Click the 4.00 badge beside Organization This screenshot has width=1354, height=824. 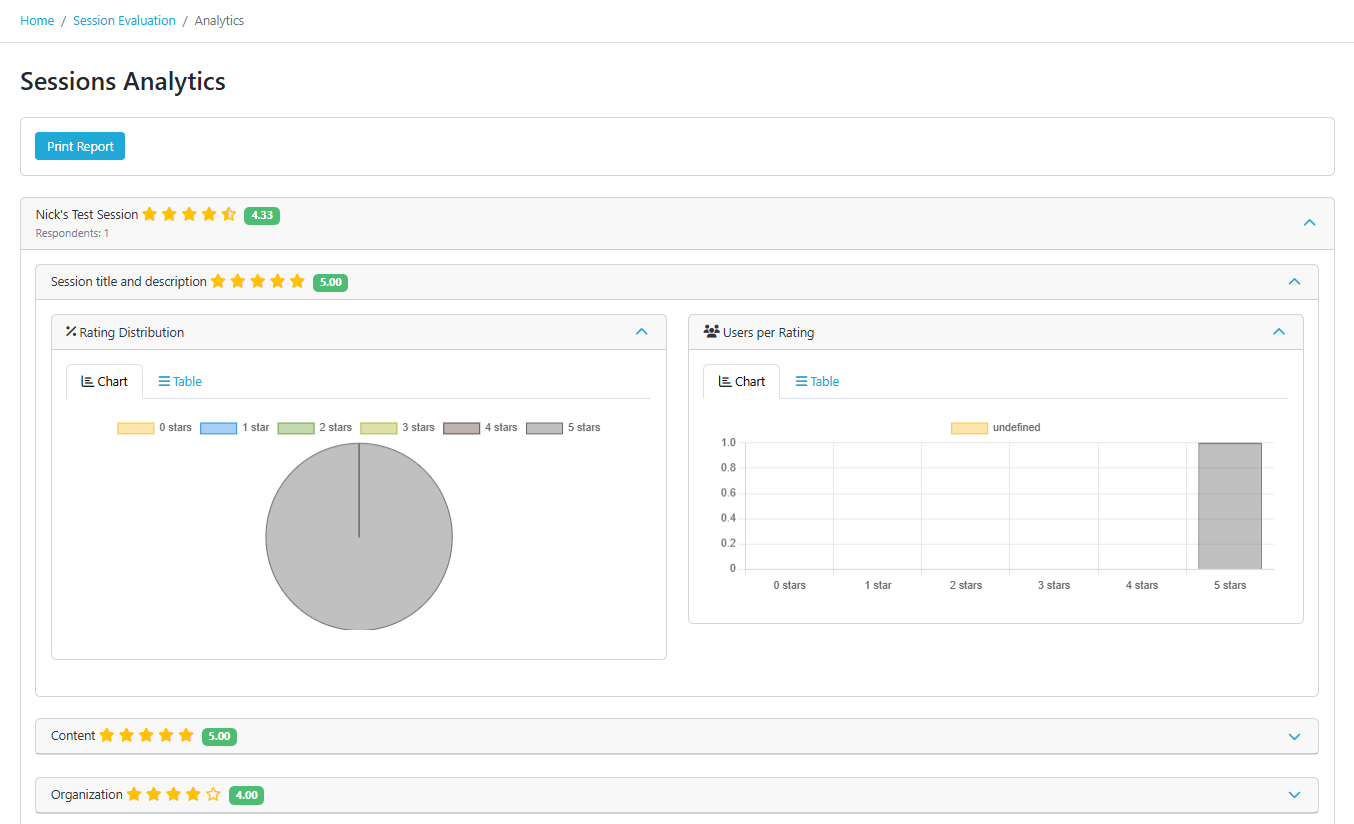tap(246, 795)
